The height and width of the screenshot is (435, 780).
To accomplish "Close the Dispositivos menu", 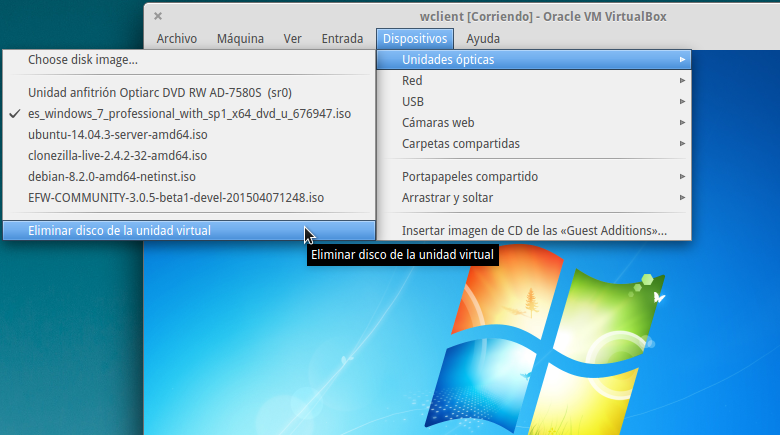I will tap(415, 39).
